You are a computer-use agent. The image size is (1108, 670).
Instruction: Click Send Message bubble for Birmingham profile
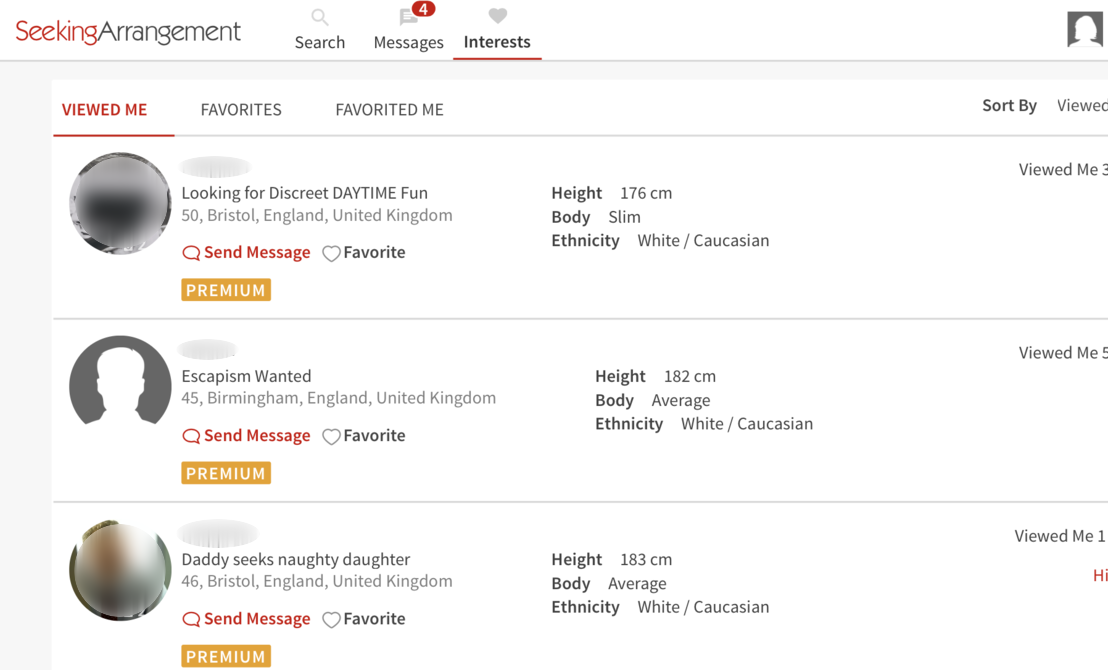pyautogui.click(x=191, y=436)
